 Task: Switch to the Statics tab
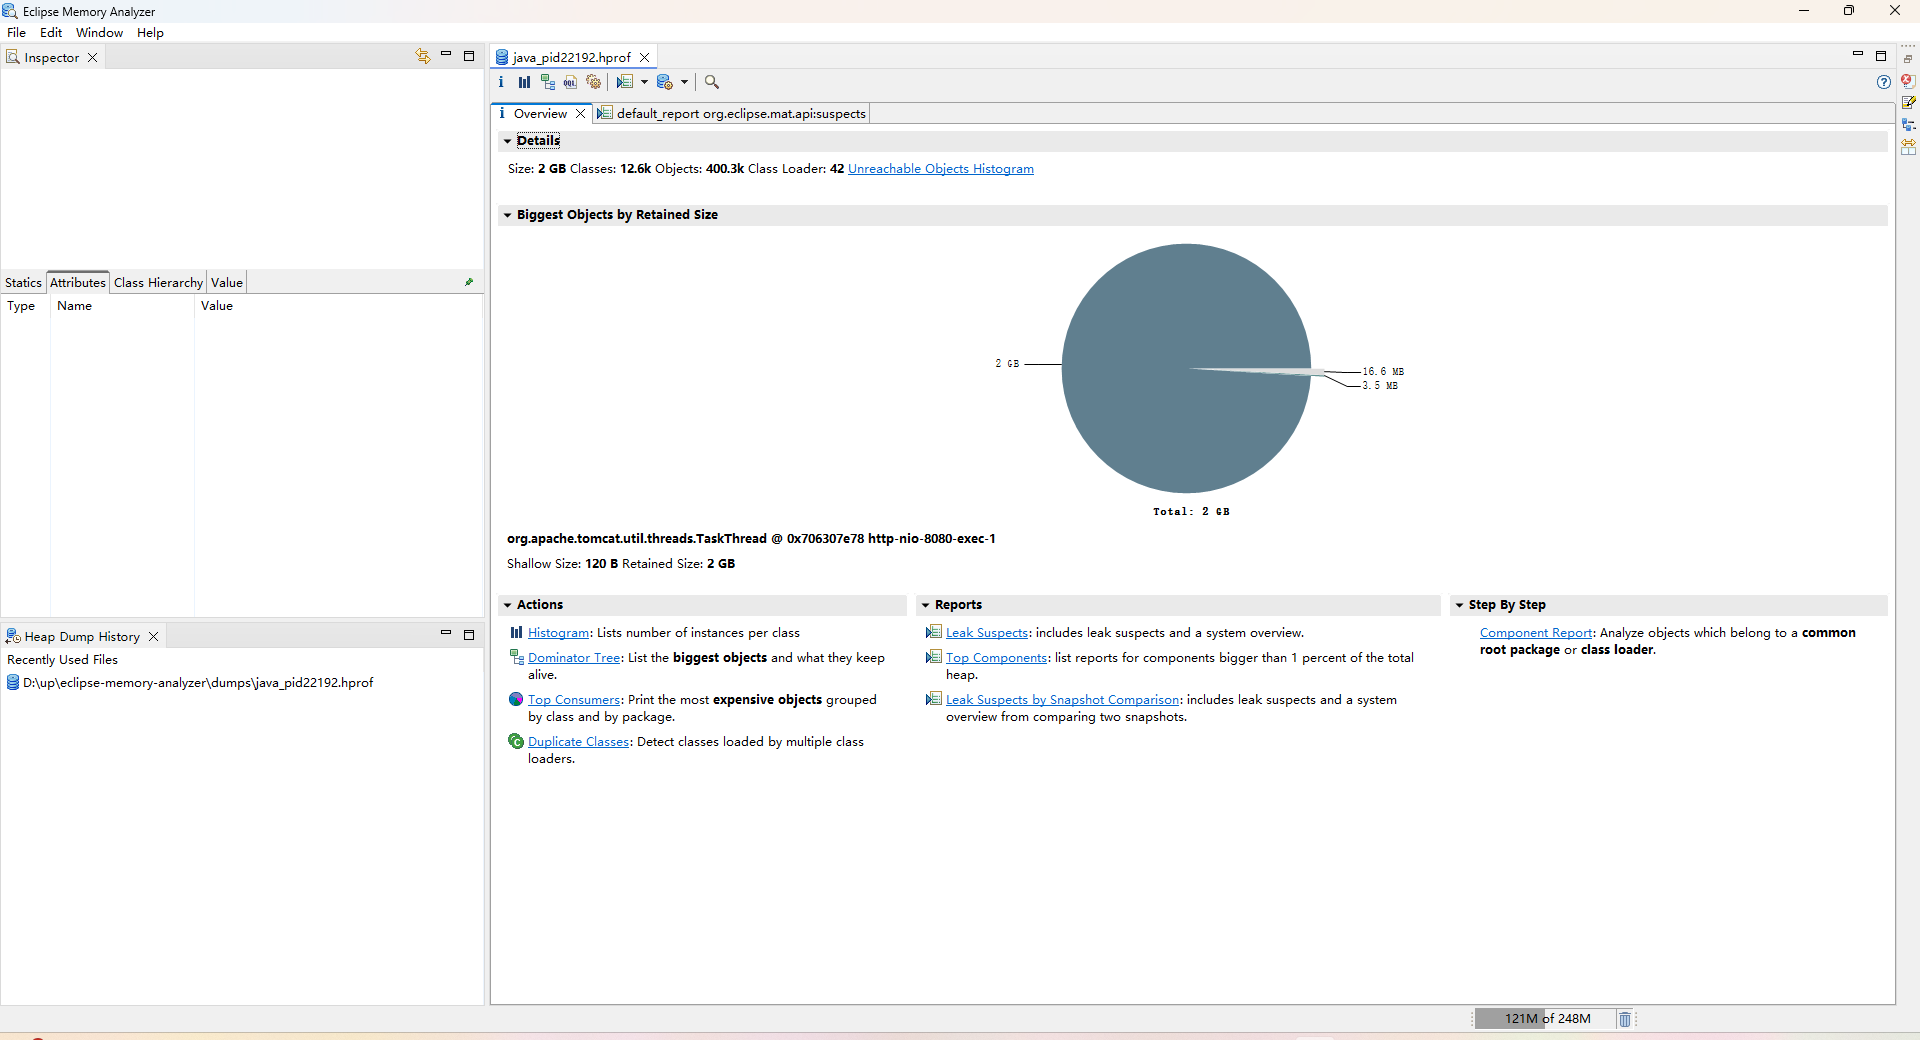click(23, 283)
